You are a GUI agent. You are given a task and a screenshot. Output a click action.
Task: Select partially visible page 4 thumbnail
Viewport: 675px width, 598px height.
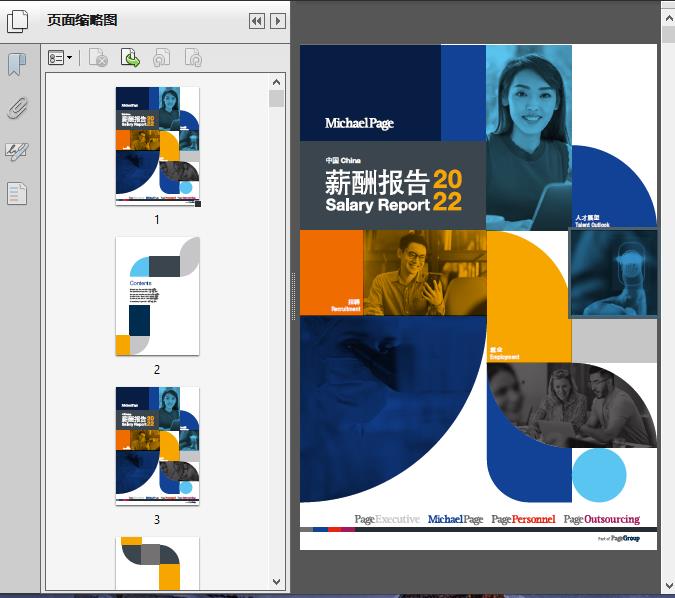[158, 563]
